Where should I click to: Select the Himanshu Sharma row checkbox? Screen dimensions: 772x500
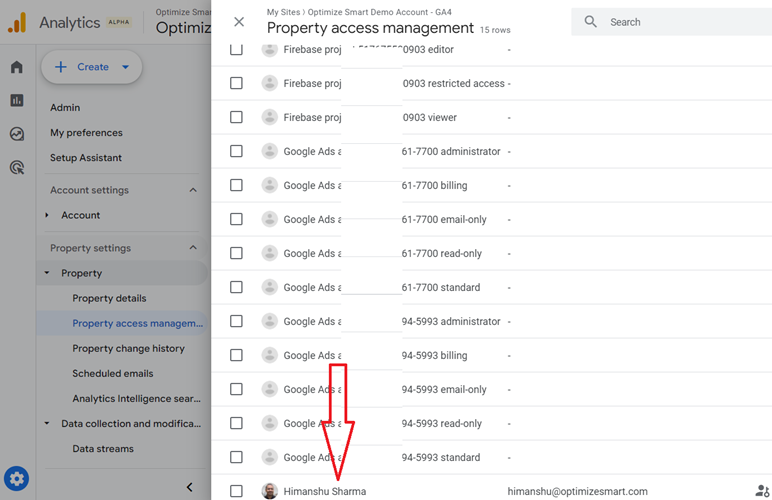click(x=236, y=491)
